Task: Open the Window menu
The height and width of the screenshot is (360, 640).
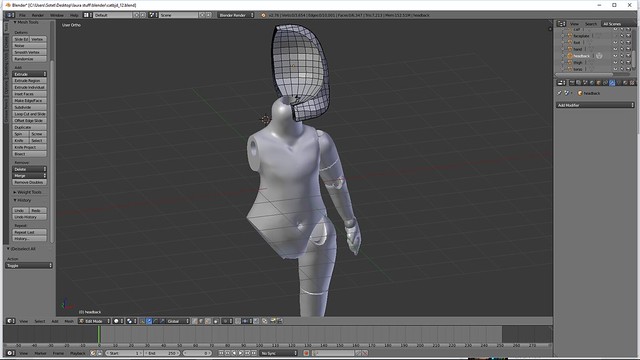Action: click(x=57, y=15)
